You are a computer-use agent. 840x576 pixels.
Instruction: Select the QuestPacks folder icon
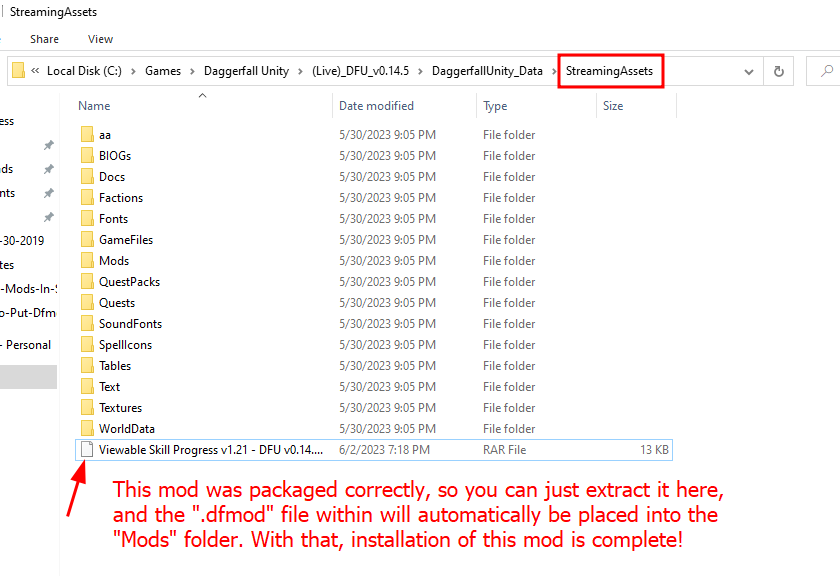87,281
